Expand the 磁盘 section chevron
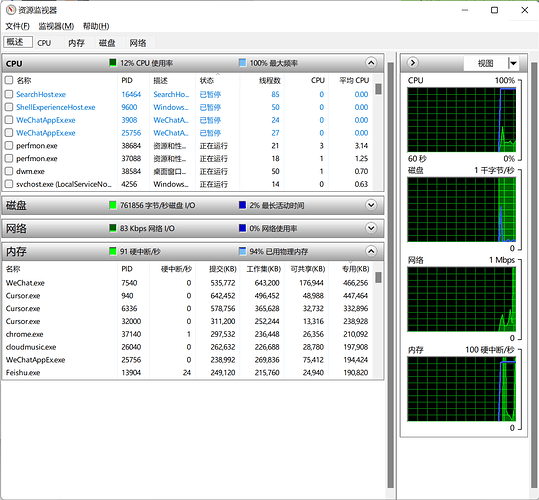This screenshot has height=500, width=539. [371, 205]
